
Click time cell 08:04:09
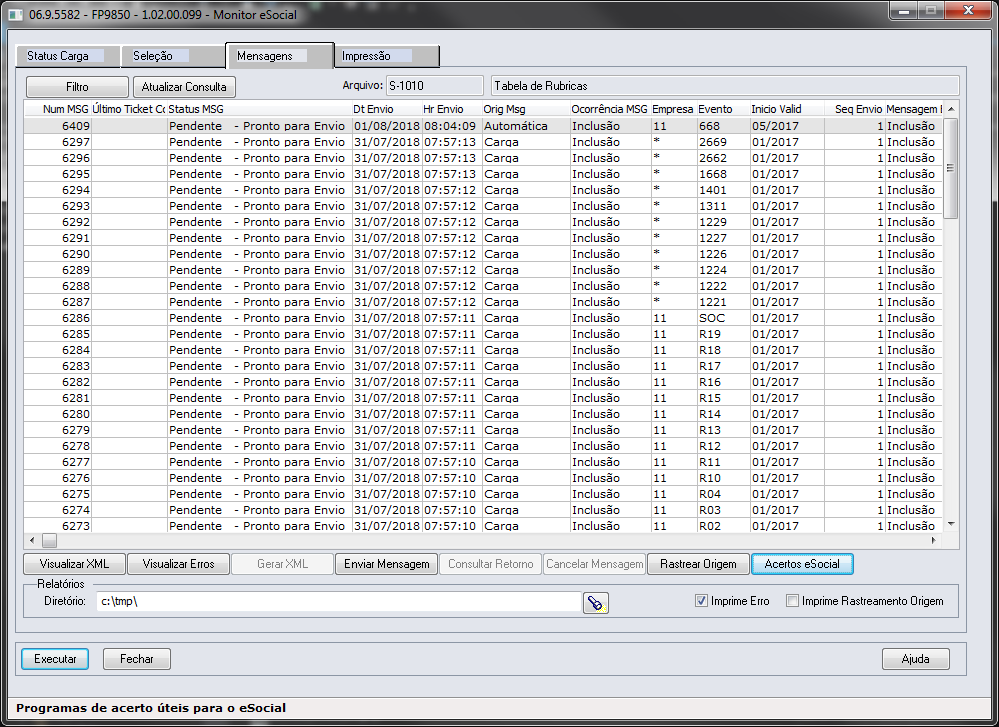click(452, 126)
